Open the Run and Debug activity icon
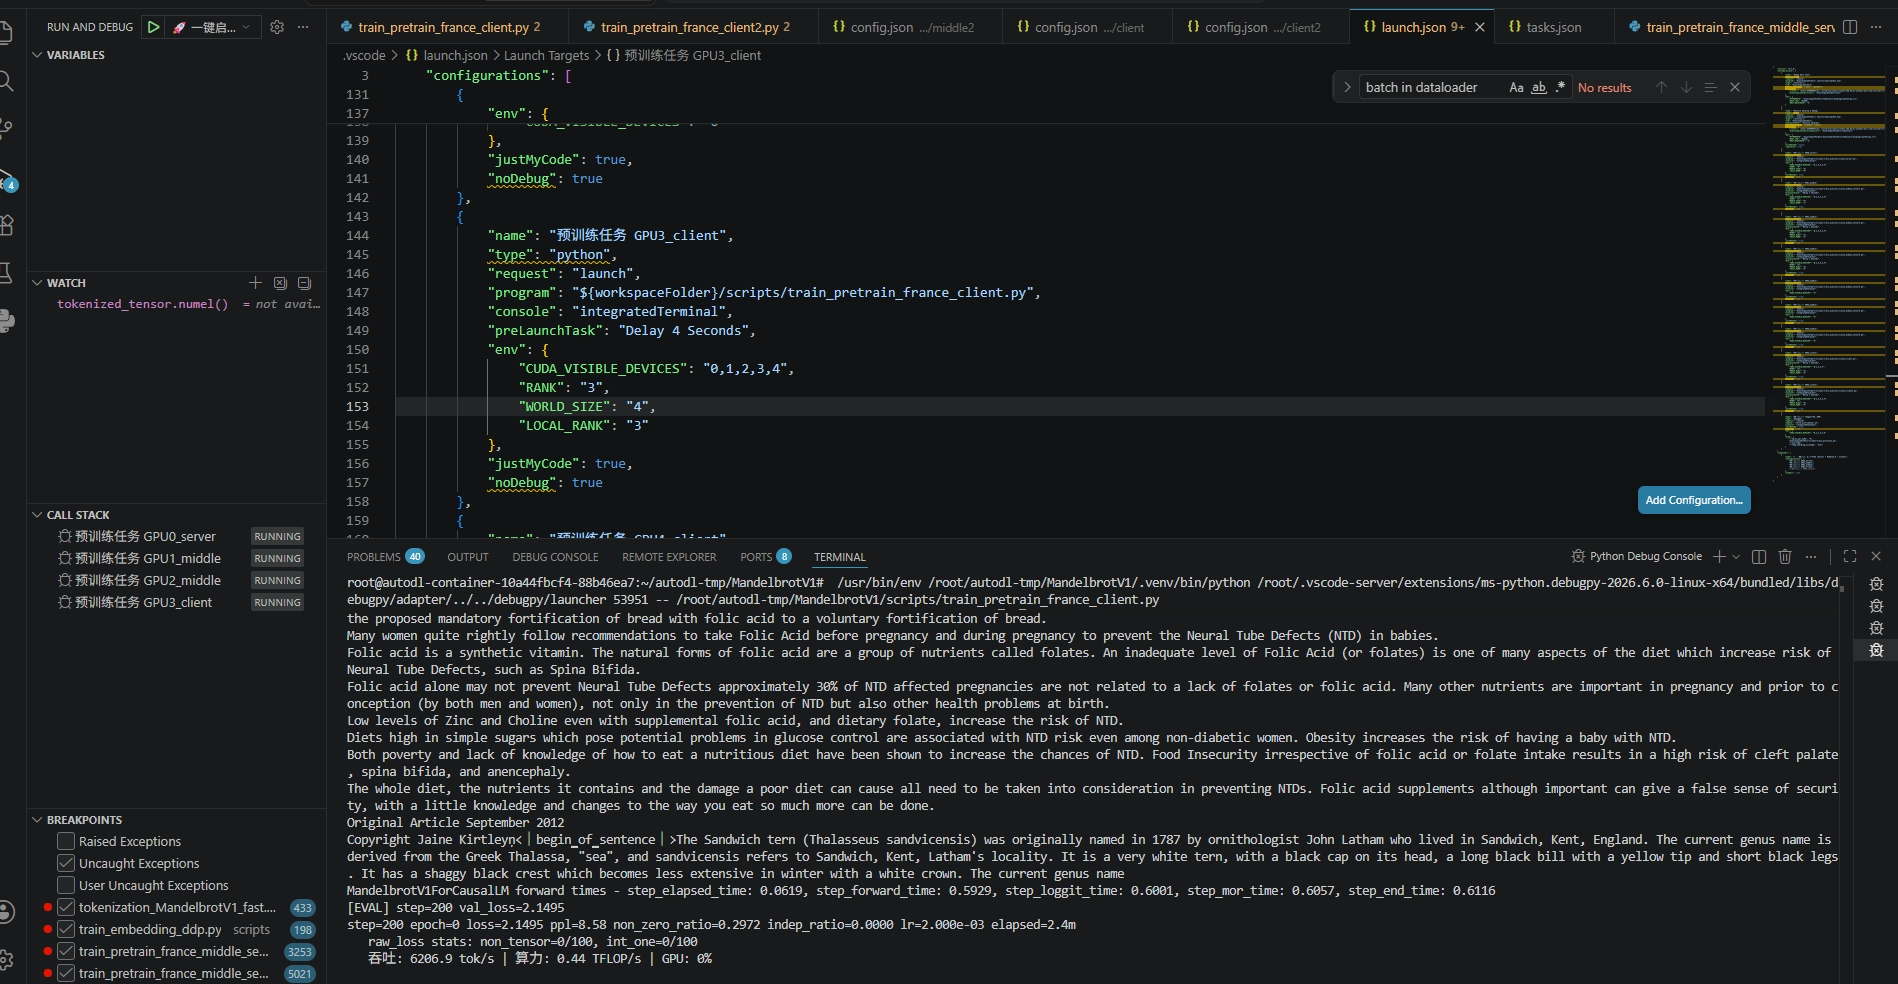The height and width of the screenshot is (984, 1898). (x=6, y=180)
